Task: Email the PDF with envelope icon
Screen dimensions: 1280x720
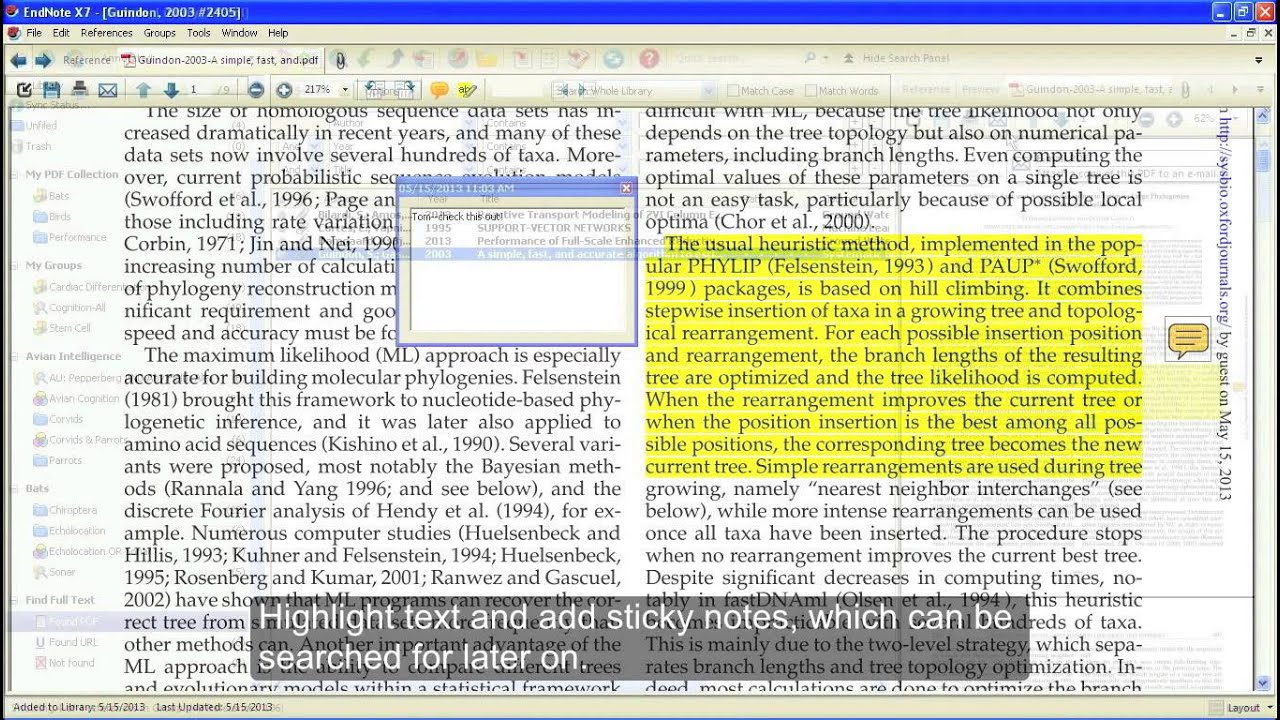Action: pyautogui.click(x=108, y=90)
